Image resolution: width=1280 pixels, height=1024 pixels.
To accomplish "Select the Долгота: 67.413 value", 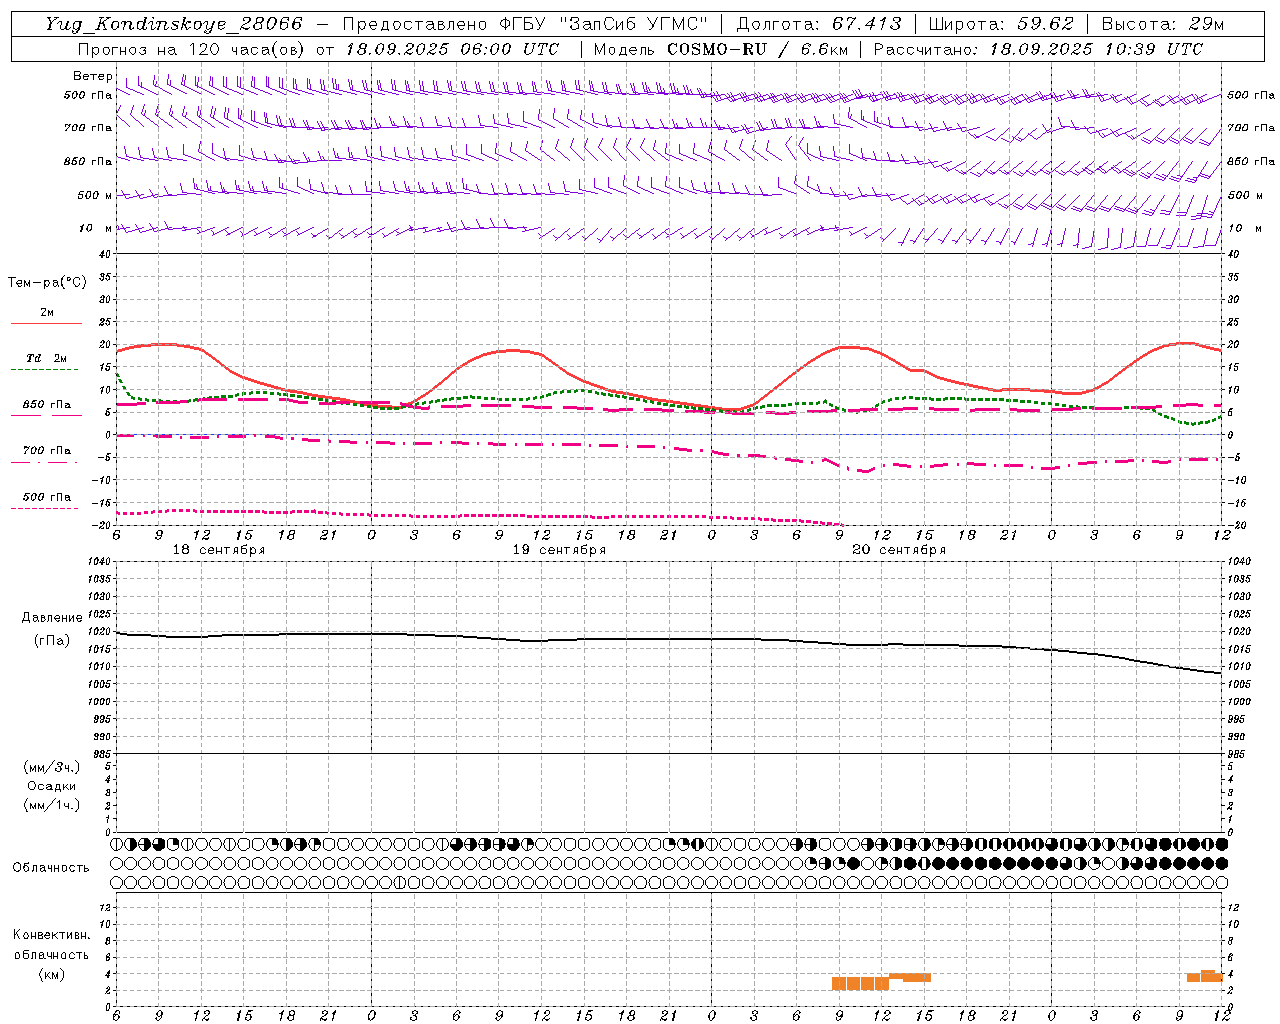I will click(819, 24).
